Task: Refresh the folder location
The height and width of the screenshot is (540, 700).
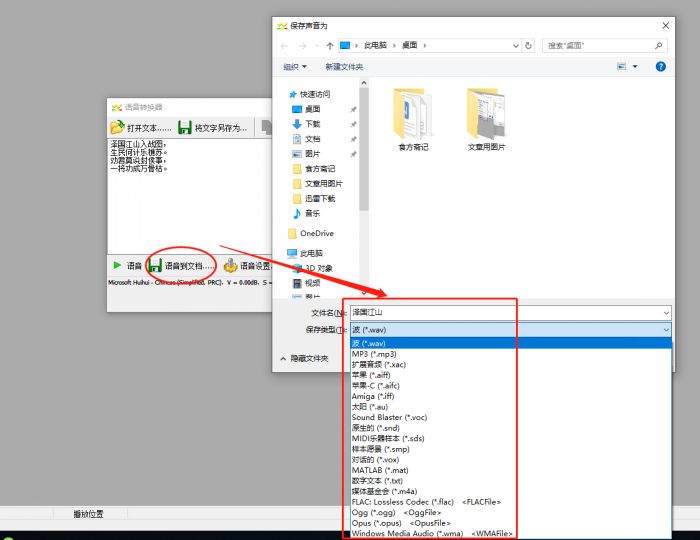Action: point(529,46)
